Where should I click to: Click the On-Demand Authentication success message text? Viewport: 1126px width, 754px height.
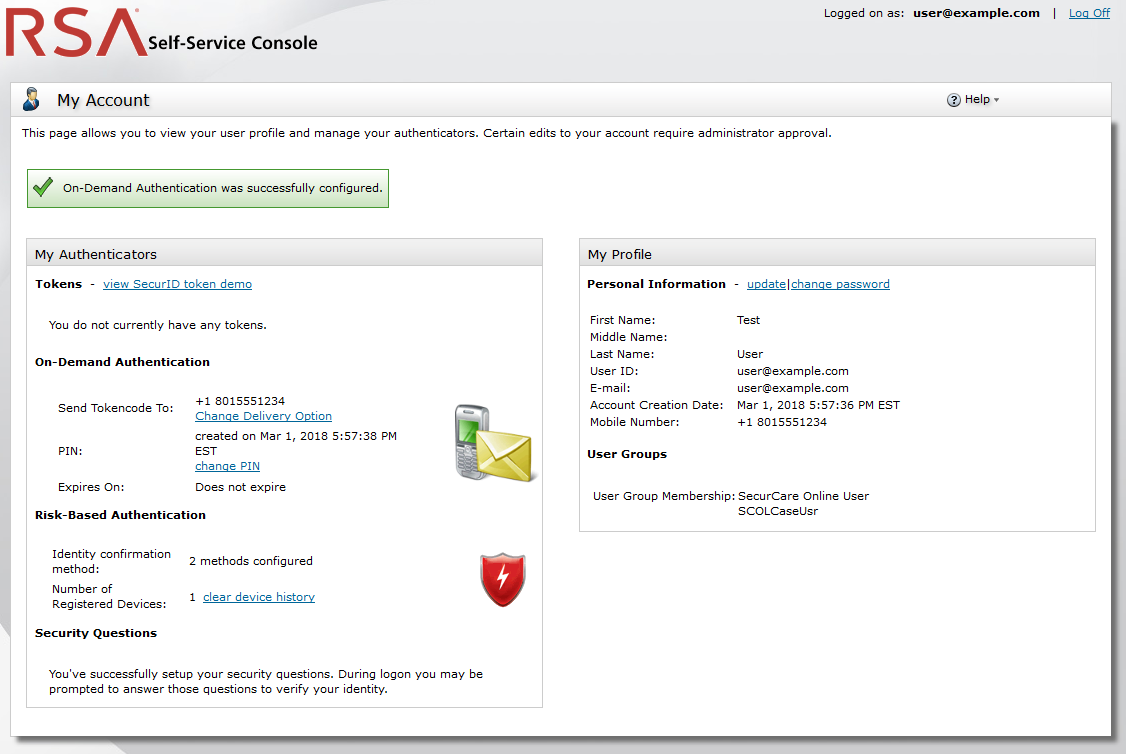click(222, 187)
